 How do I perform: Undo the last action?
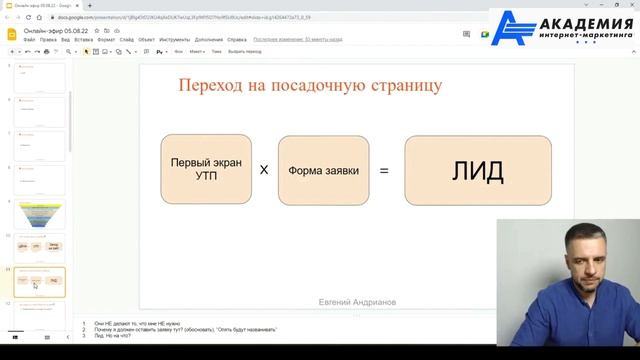[28, 52]
